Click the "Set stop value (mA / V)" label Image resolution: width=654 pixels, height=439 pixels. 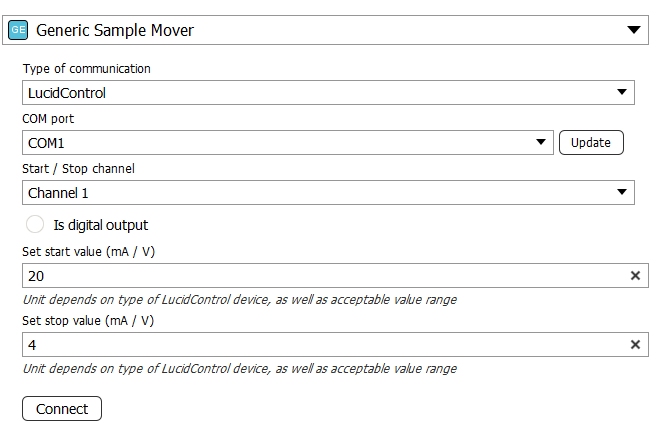(90, 321)
